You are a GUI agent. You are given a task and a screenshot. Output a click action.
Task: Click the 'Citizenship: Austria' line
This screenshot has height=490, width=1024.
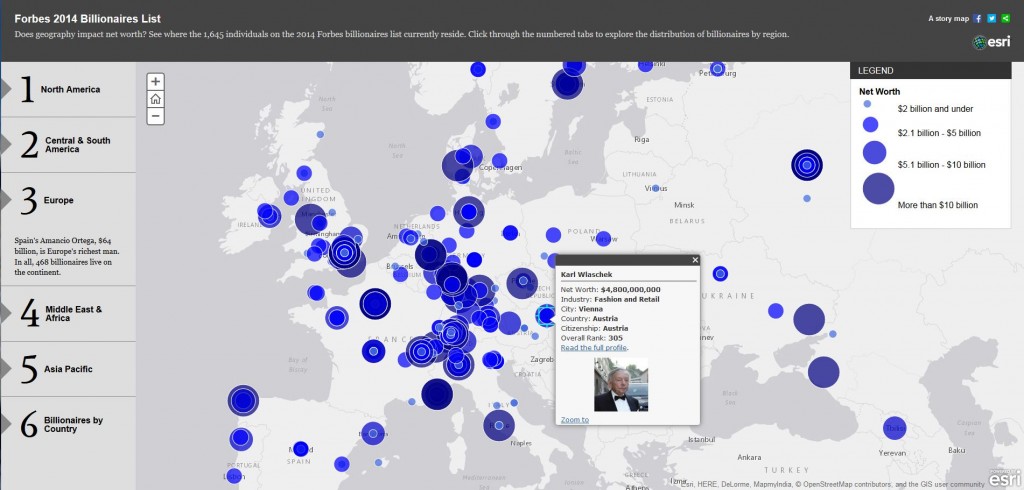(x=594, y=329)
